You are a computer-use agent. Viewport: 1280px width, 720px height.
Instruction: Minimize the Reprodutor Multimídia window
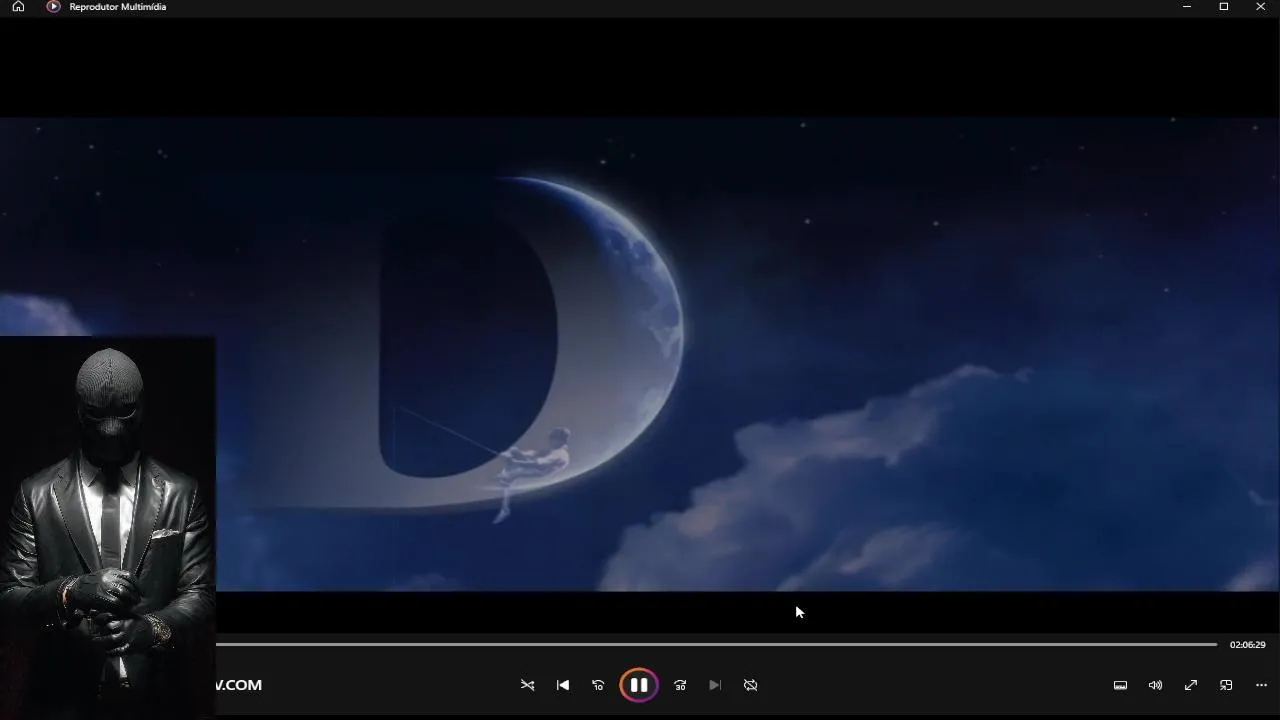[1187, 7]
